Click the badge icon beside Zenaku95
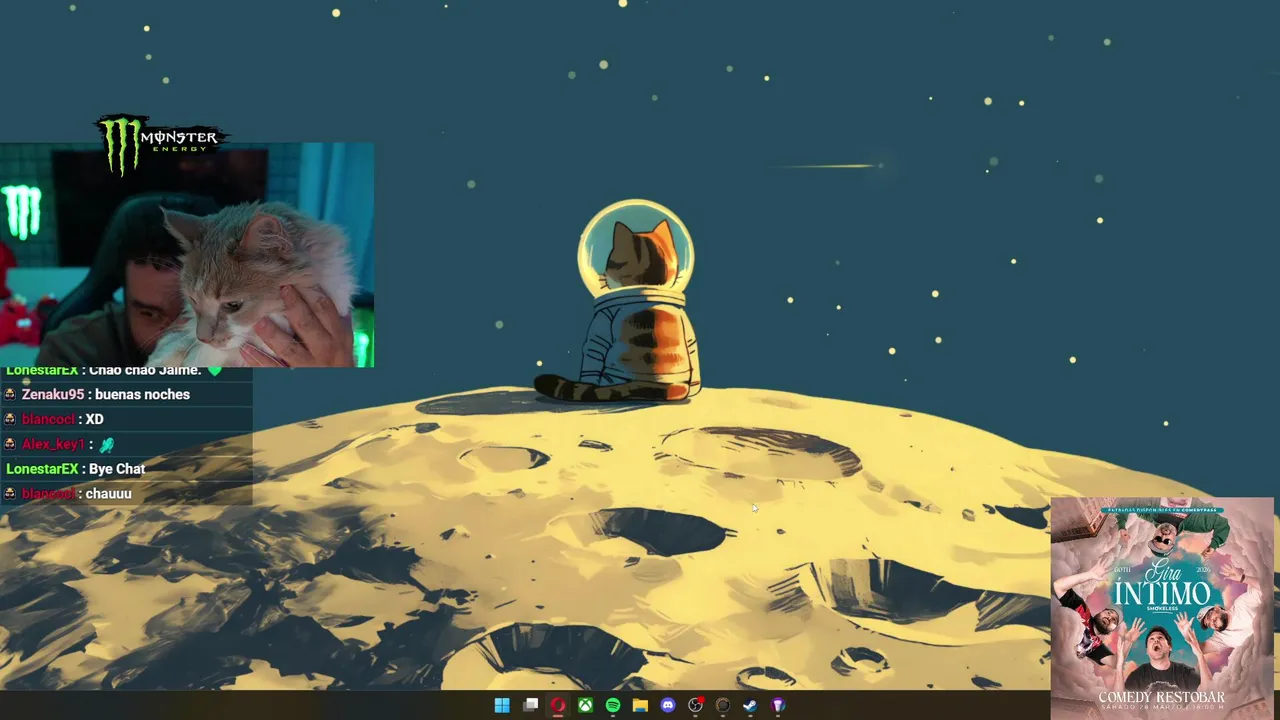The image size is (1280, 720). pyautogui.click(x=10, y=394)
